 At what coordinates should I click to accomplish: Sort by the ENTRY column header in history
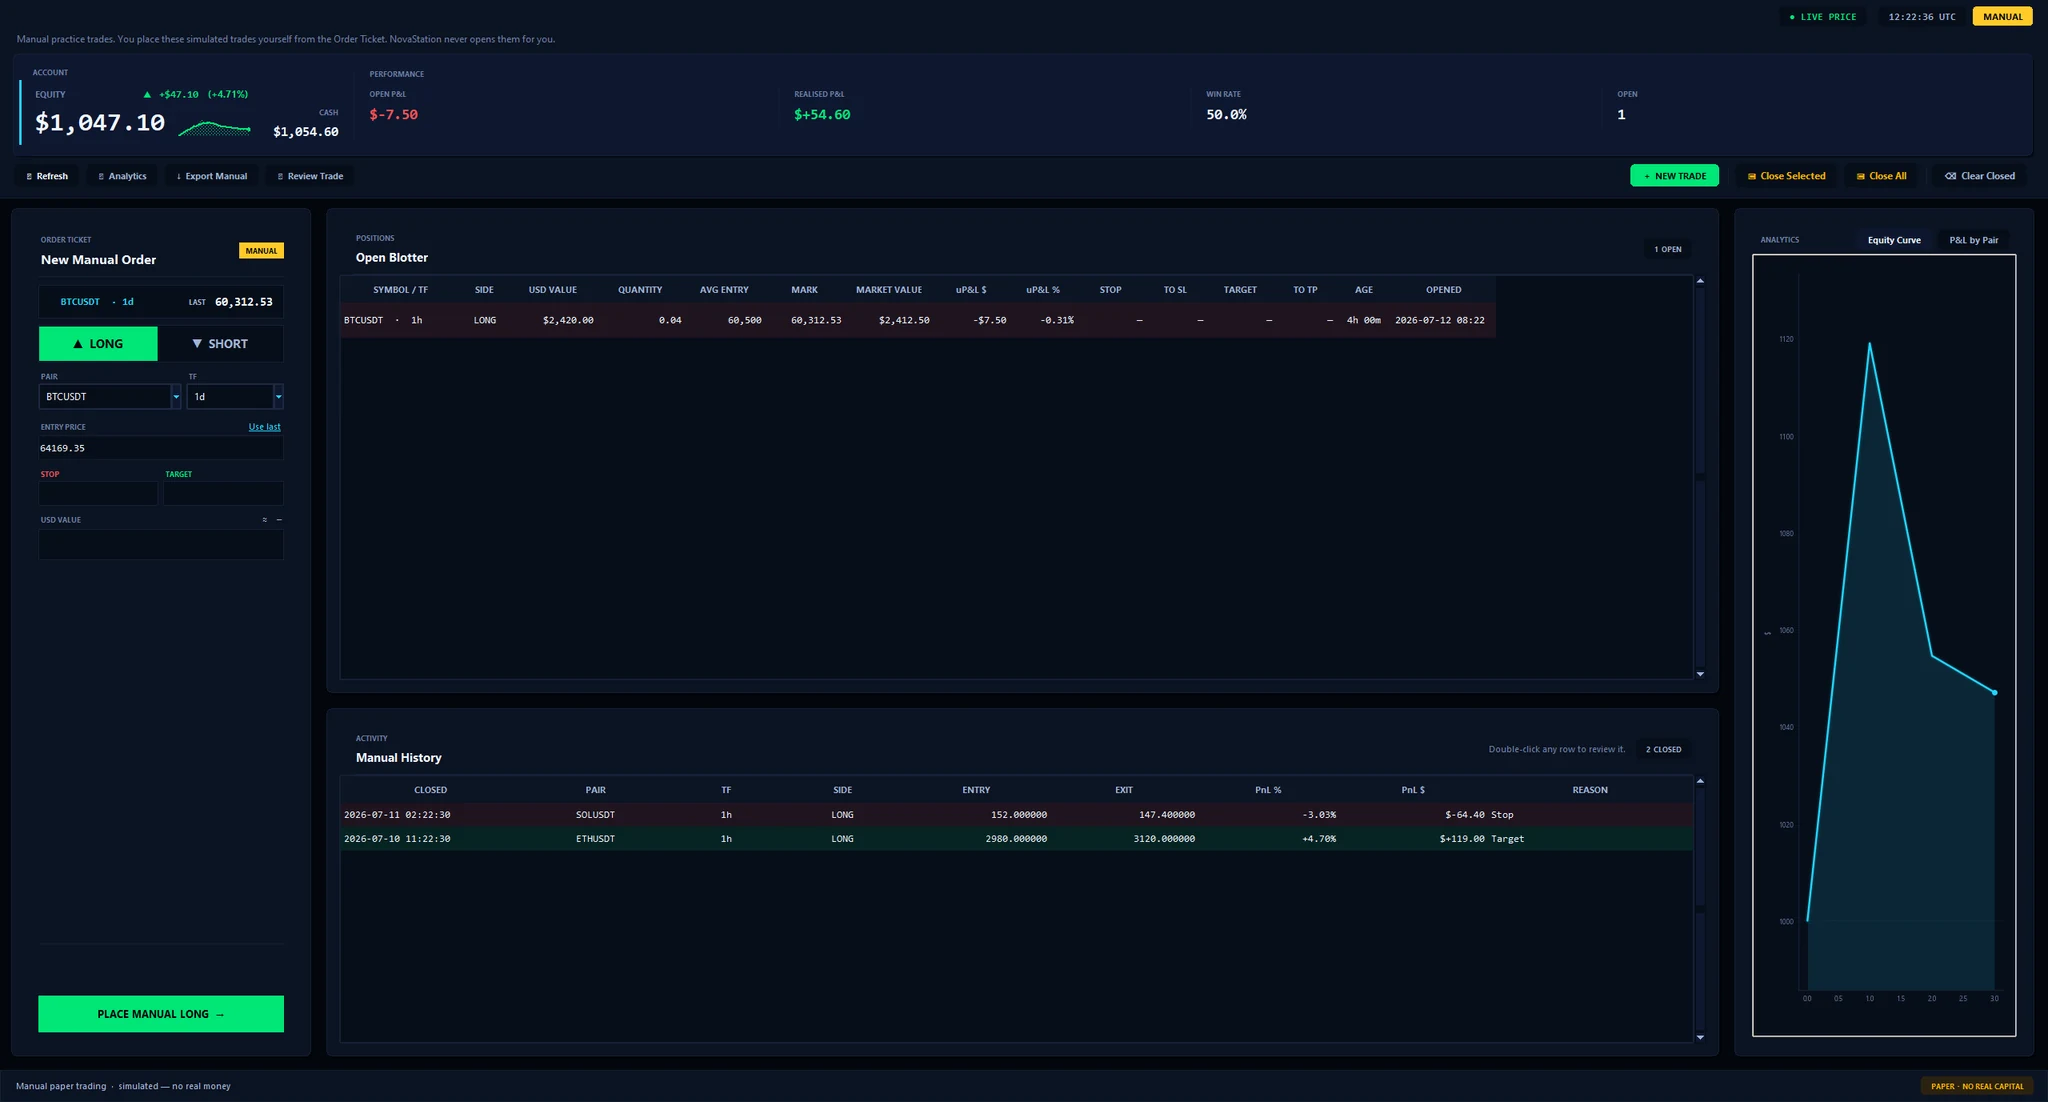click(976, 790)
